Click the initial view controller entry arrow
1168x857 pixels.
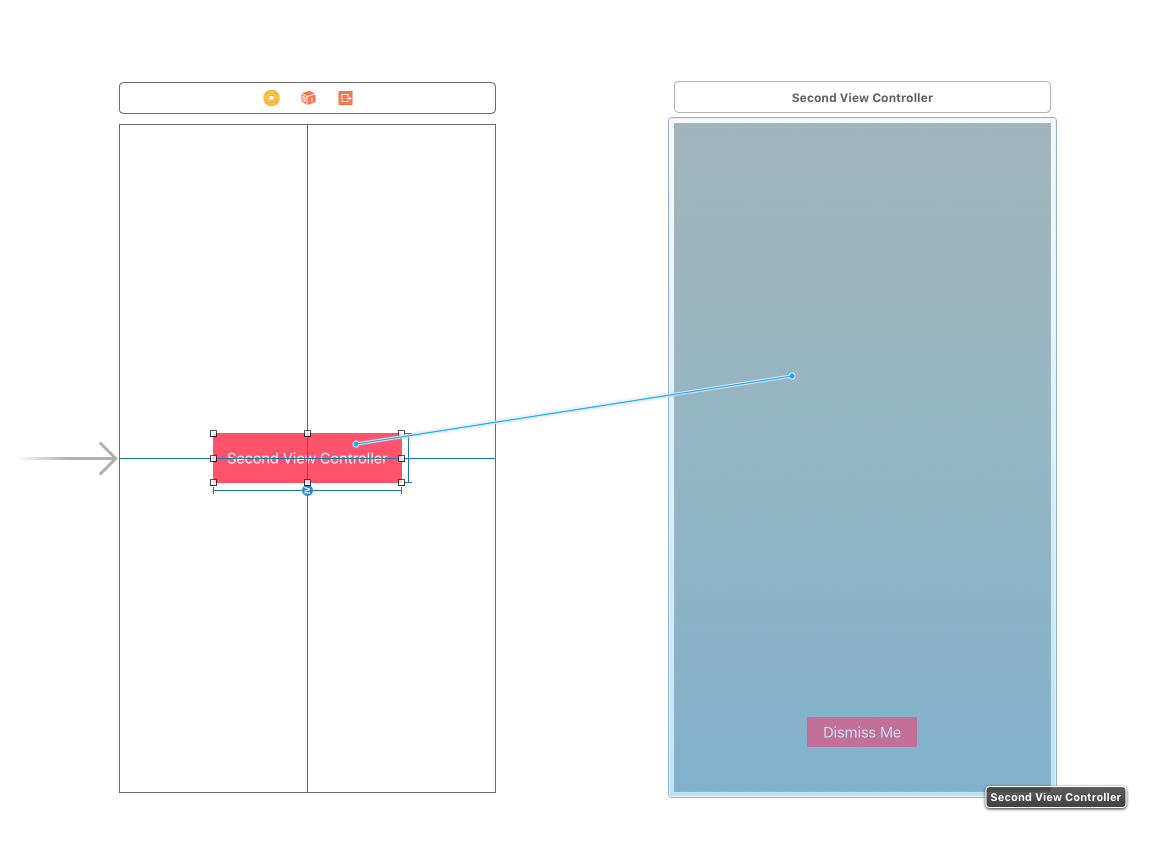(x=70, y=458)
